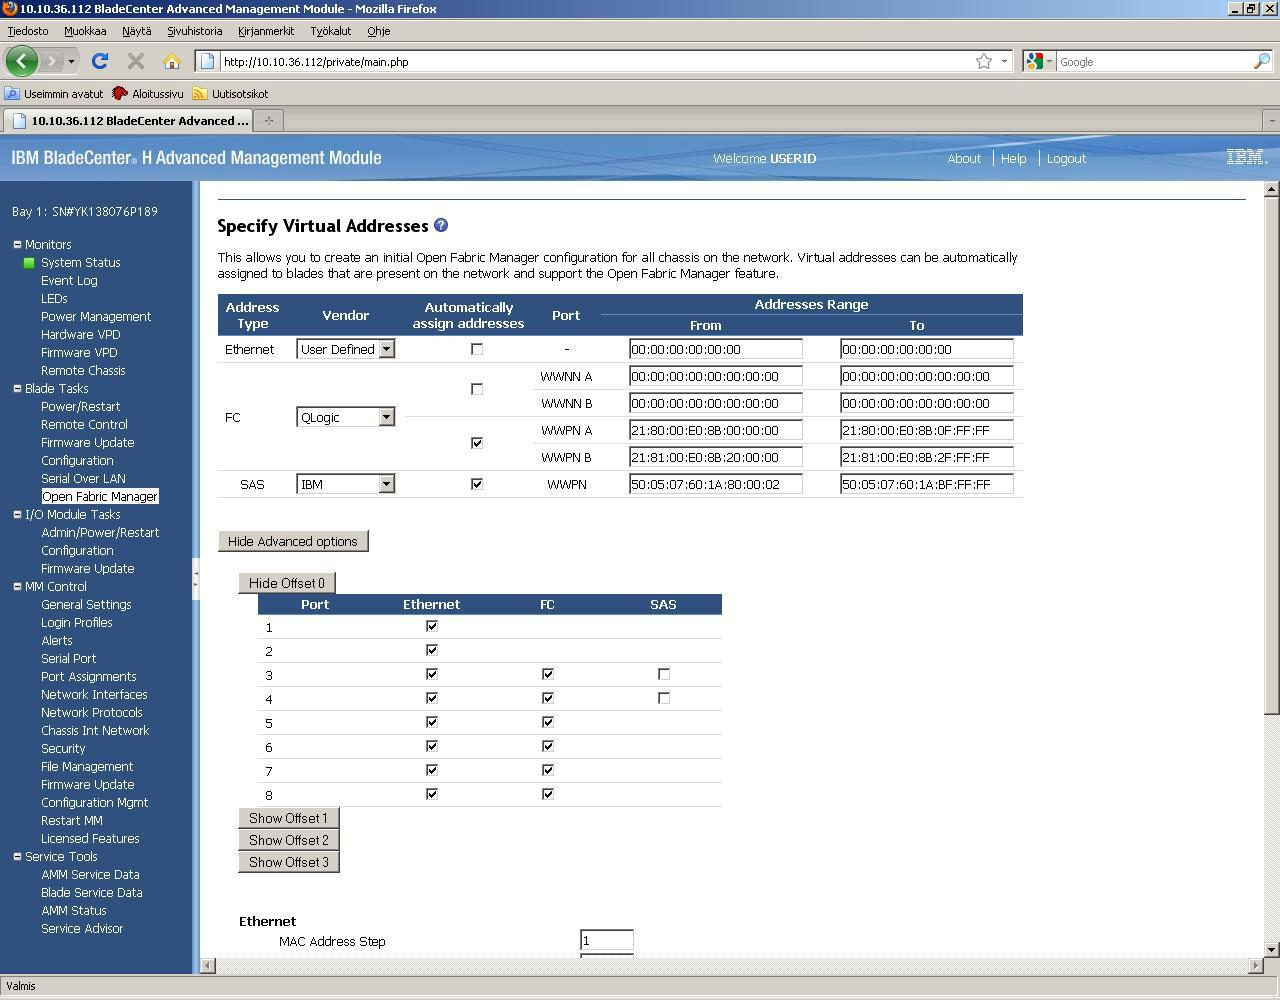Click the Logout link in the header
The height and width of the screenshot is (1000, 1280).
point(1066,158)
